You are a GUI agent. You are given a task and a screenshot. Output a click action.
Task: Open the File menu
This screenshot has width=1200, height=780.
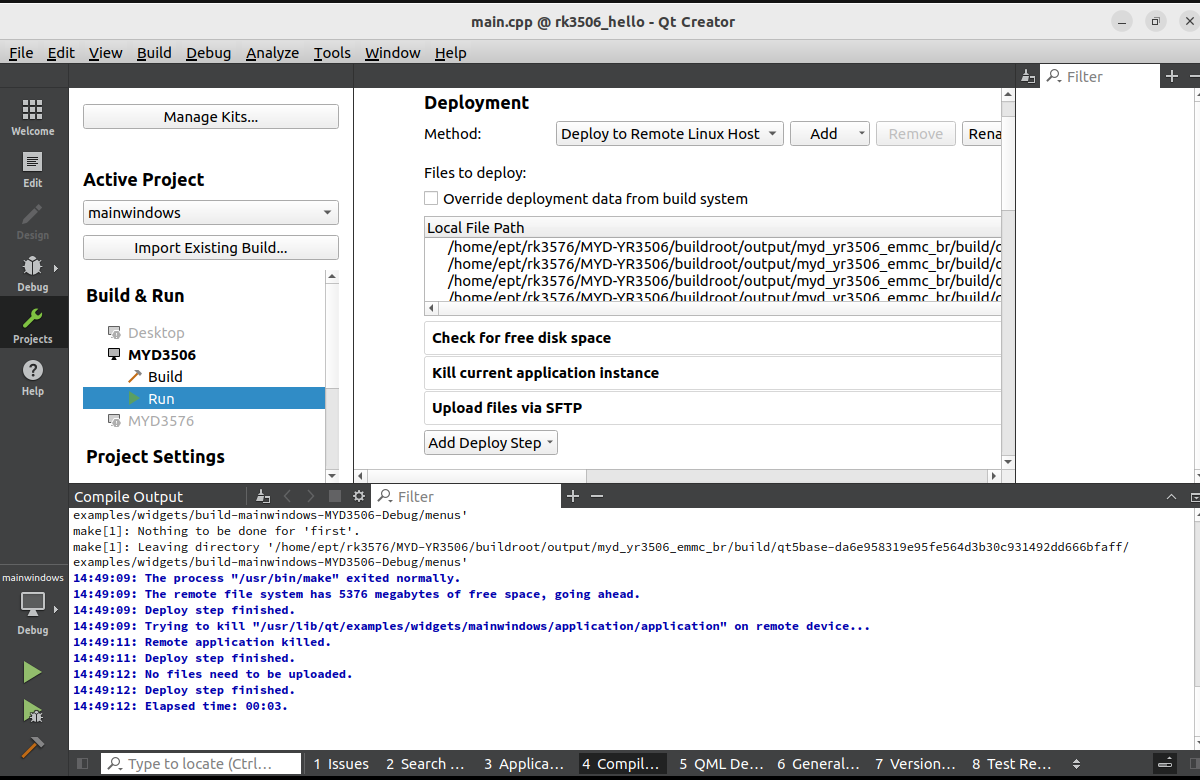tap(21, 53)
